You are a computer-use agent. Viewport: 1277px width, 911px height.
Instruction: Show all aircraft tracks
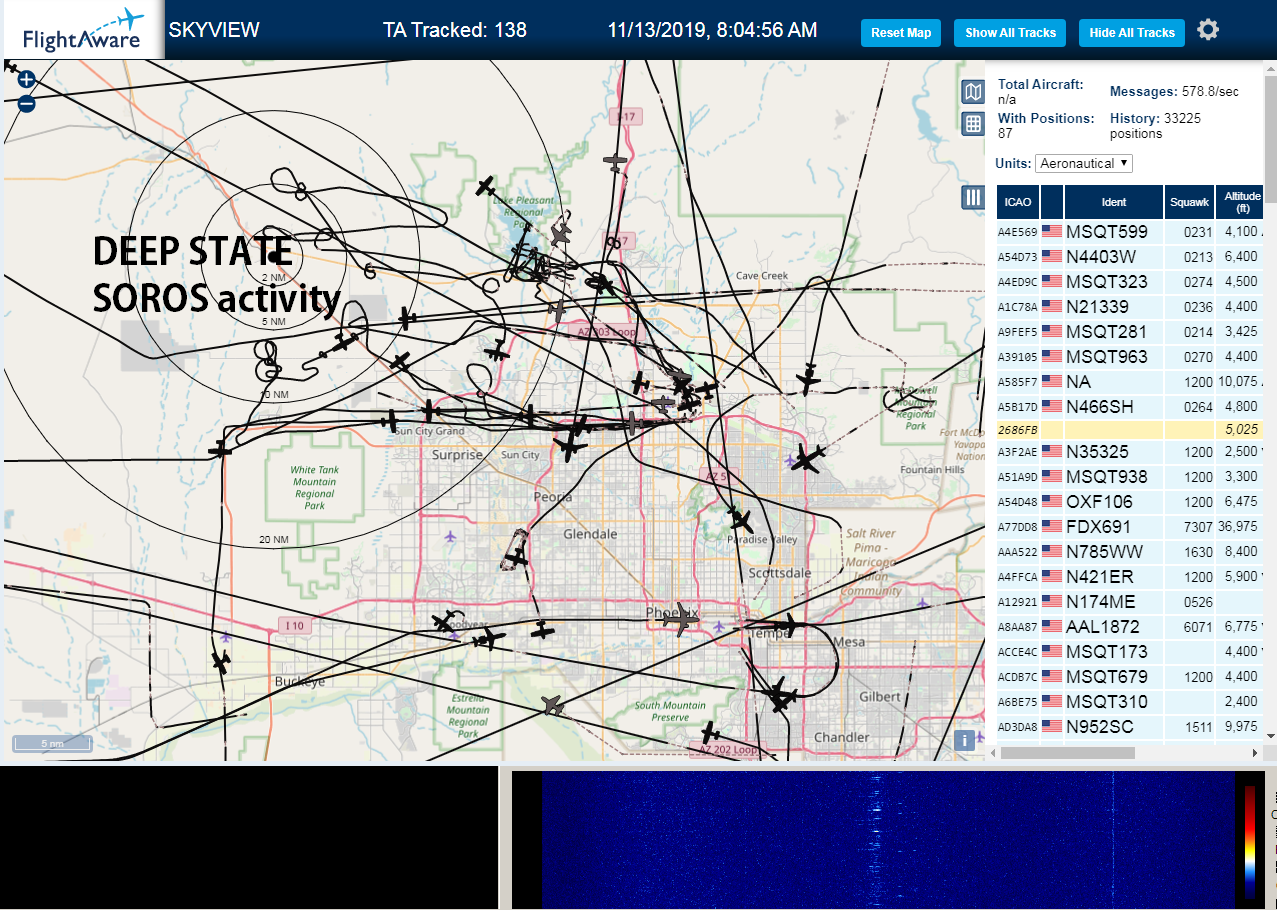point(1010,33)
